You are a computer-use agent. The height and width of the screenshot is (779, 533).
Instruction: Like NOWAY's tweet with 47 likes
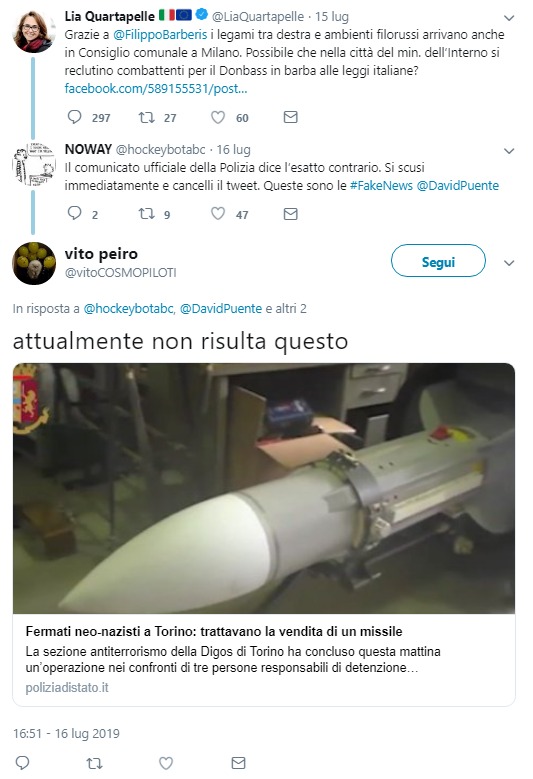point(218,214)
